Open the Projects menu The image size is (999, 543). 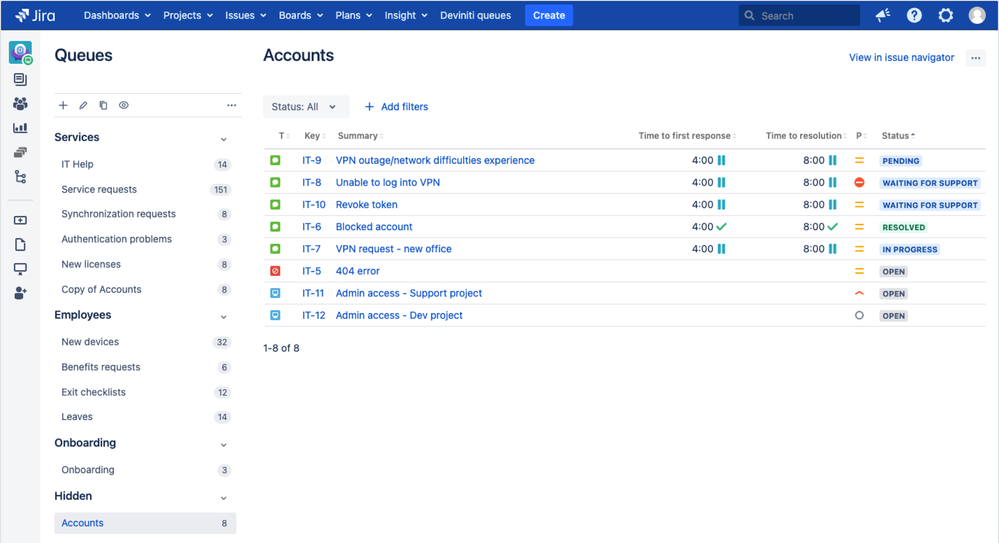(188, 15)
